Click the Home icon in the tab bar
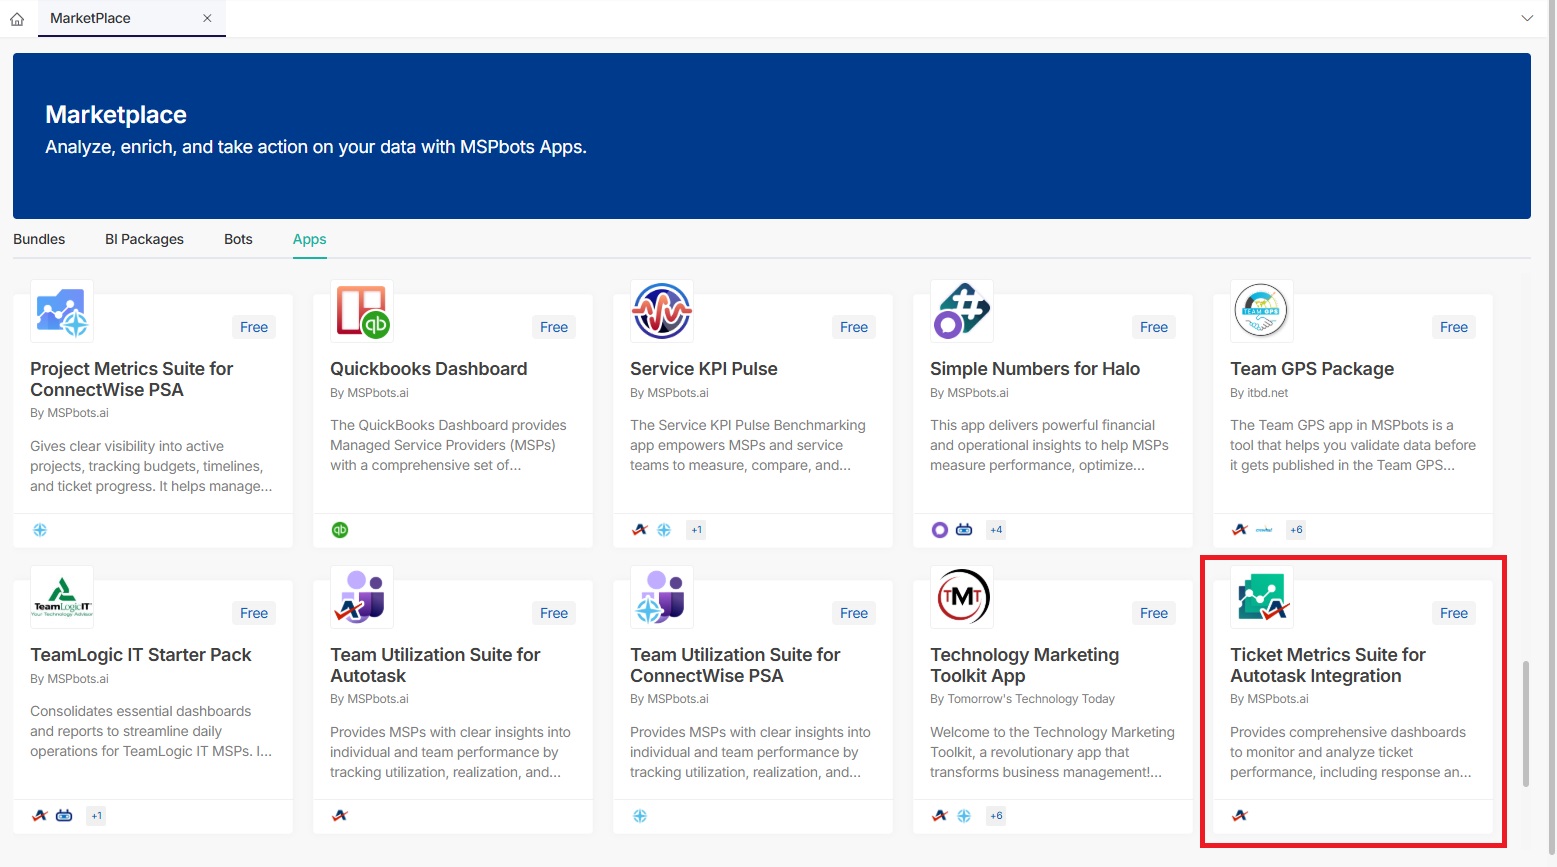1557x867 pixels. [x=16, y=17]
